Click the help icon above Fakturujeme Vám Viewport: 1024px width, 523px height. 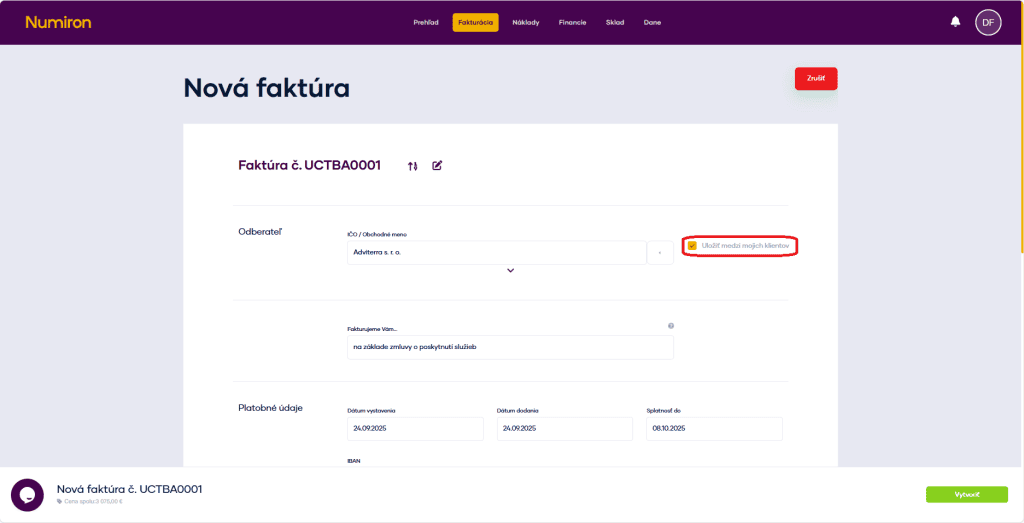(671, 325)
